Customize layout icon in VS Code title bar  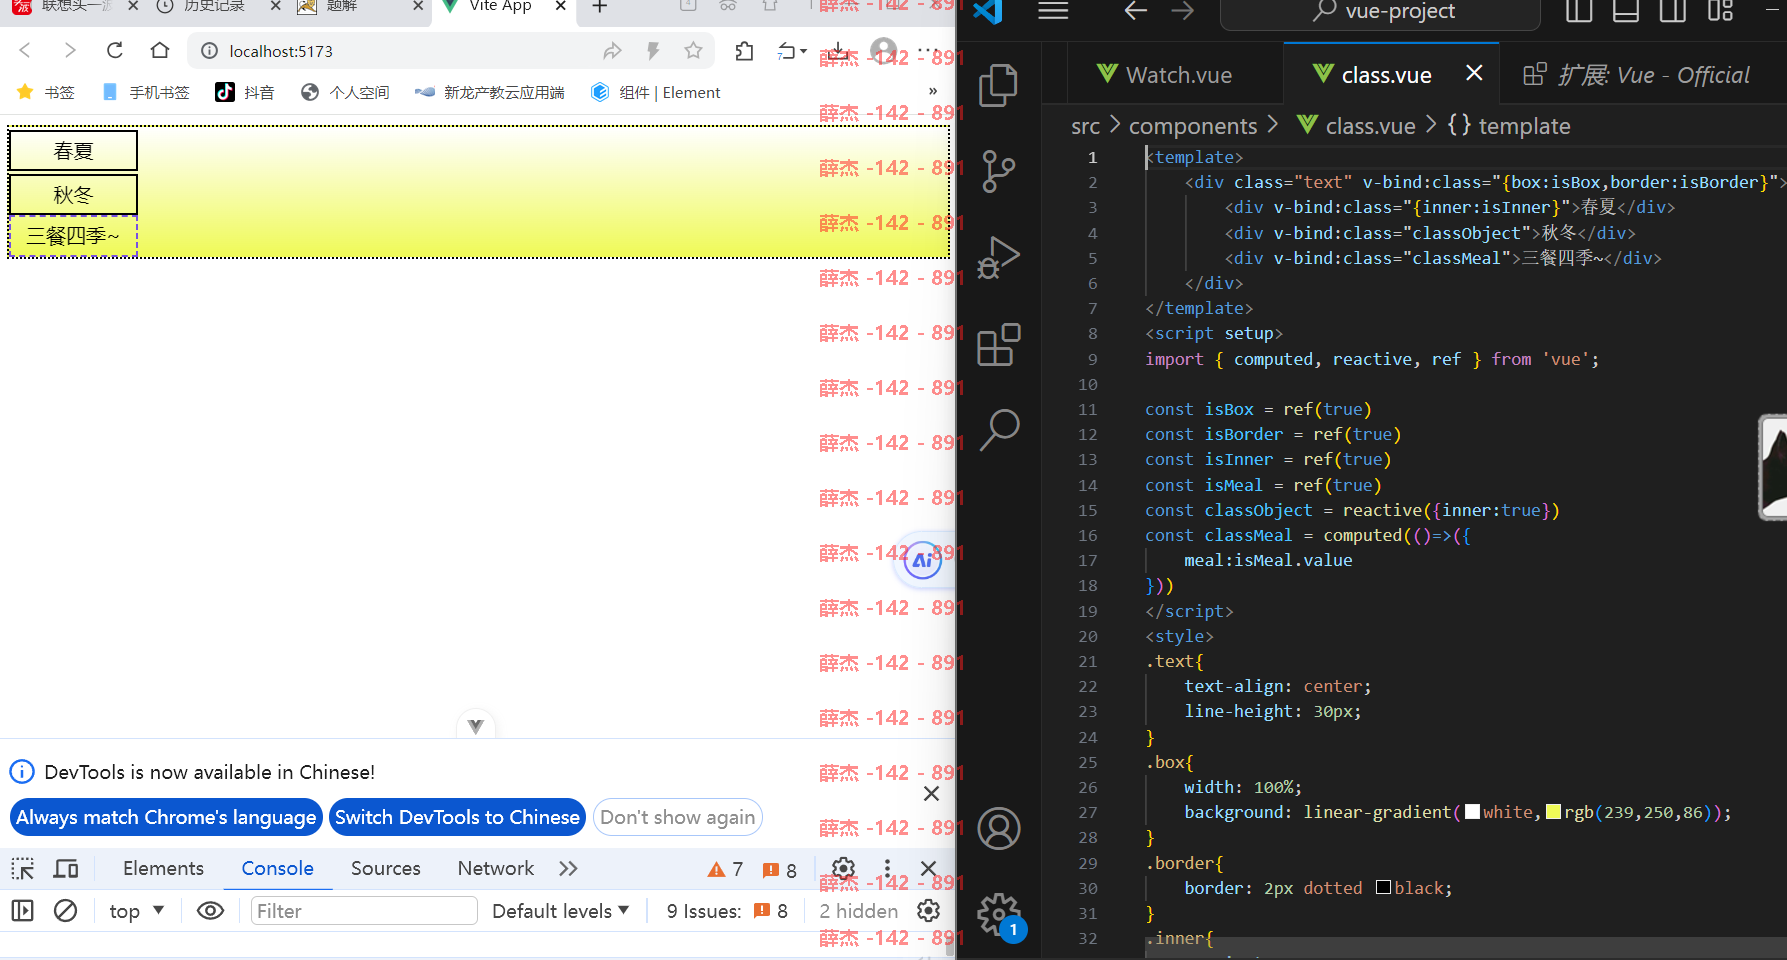pos(1720,11)
